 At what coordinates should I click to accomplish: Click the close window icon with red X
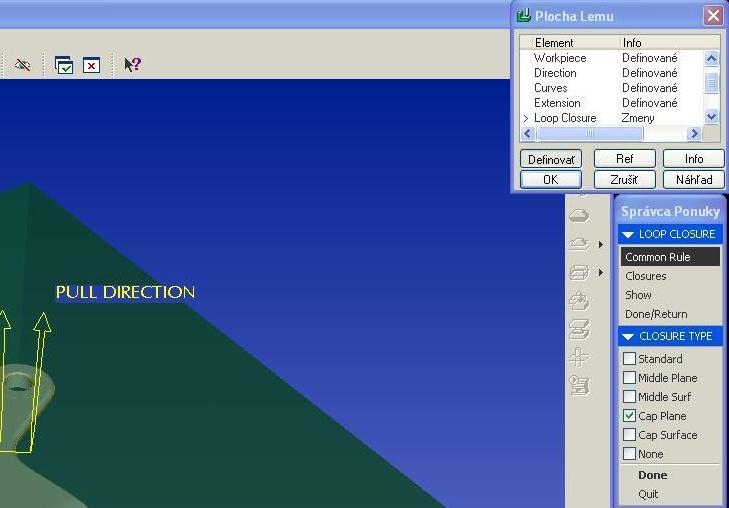[91, 65]
